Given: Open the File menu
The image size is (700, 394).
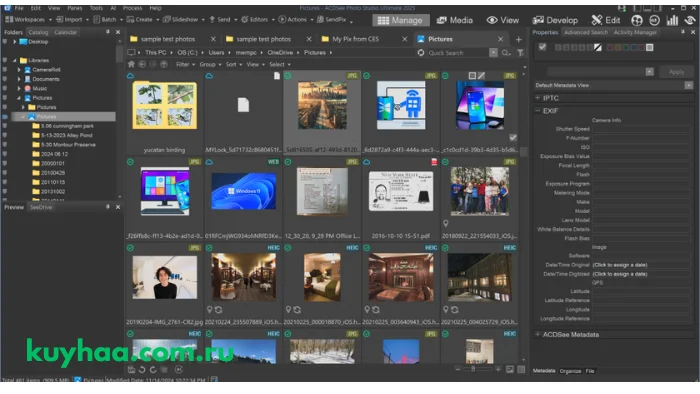Looking at the screenshot, I should coord(19,8).
